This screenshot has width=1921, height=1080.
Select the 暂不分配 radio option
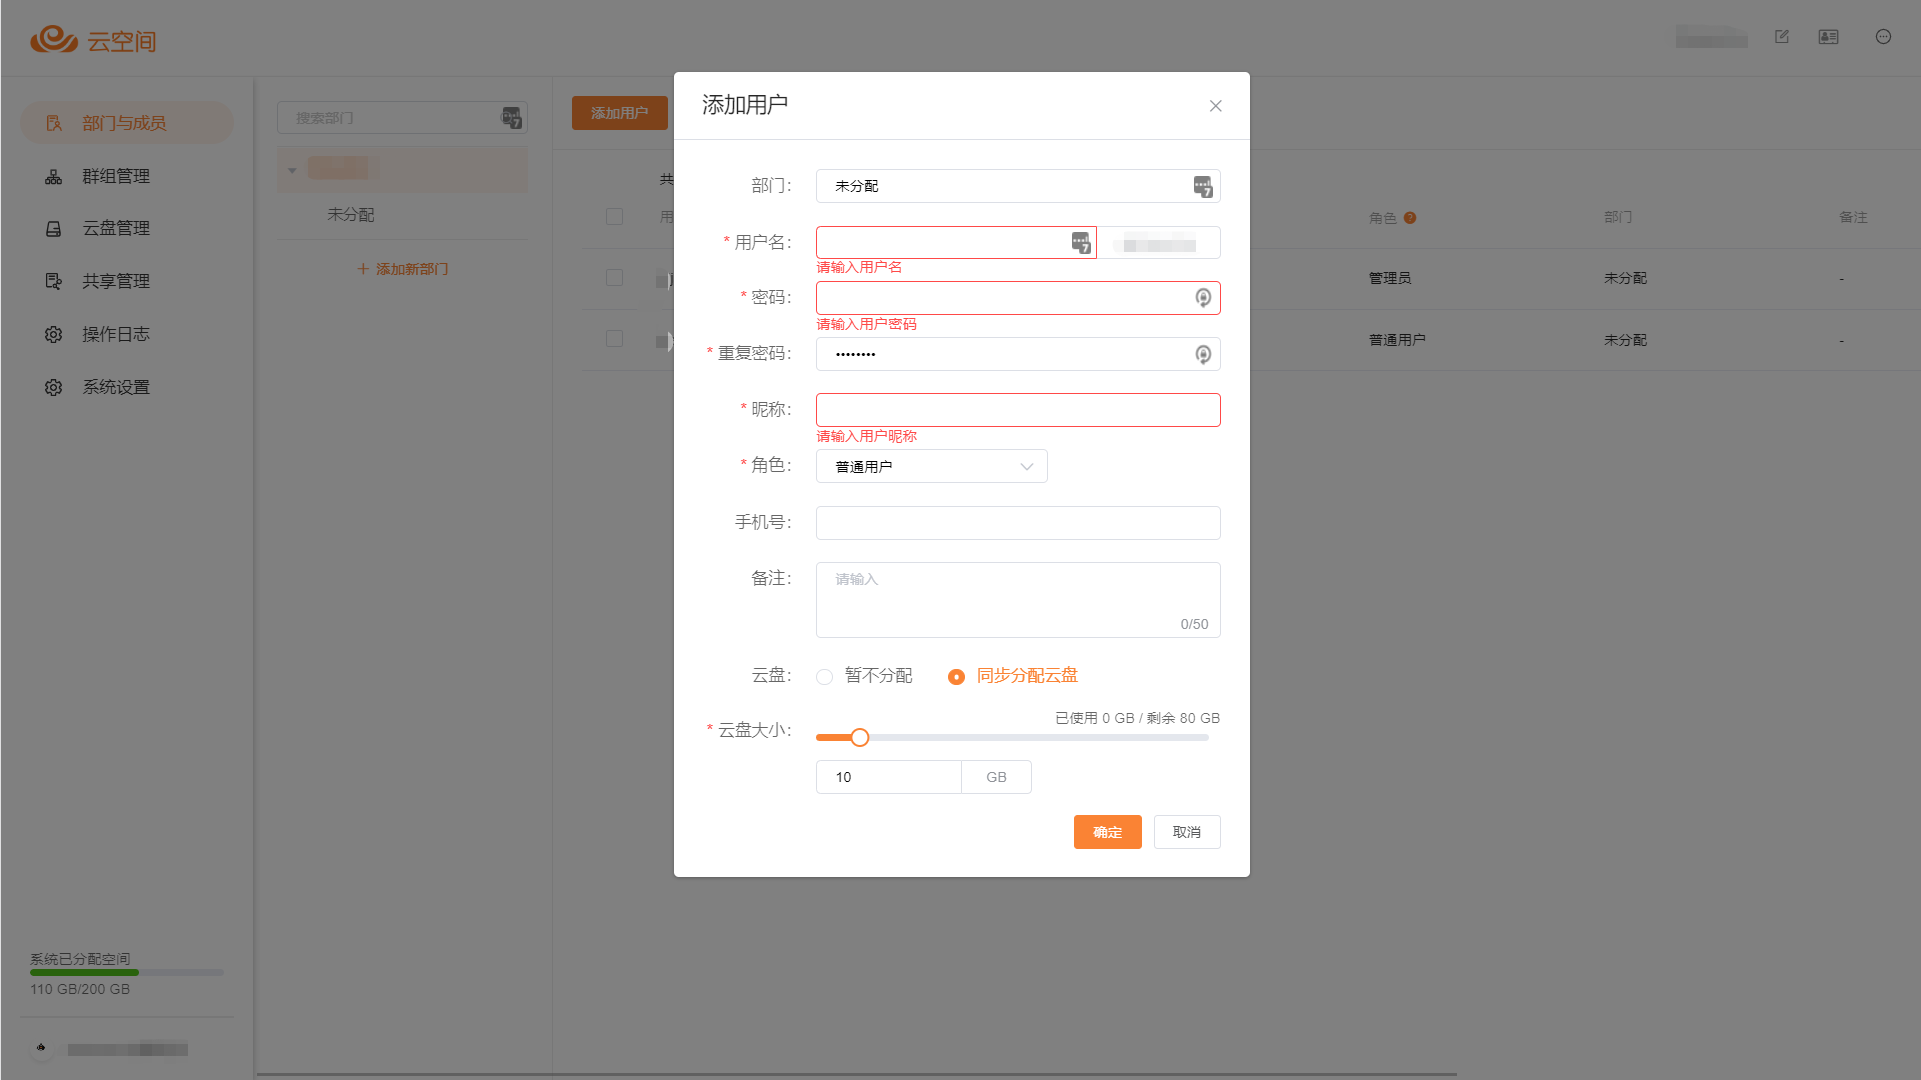tap(825, 677)
